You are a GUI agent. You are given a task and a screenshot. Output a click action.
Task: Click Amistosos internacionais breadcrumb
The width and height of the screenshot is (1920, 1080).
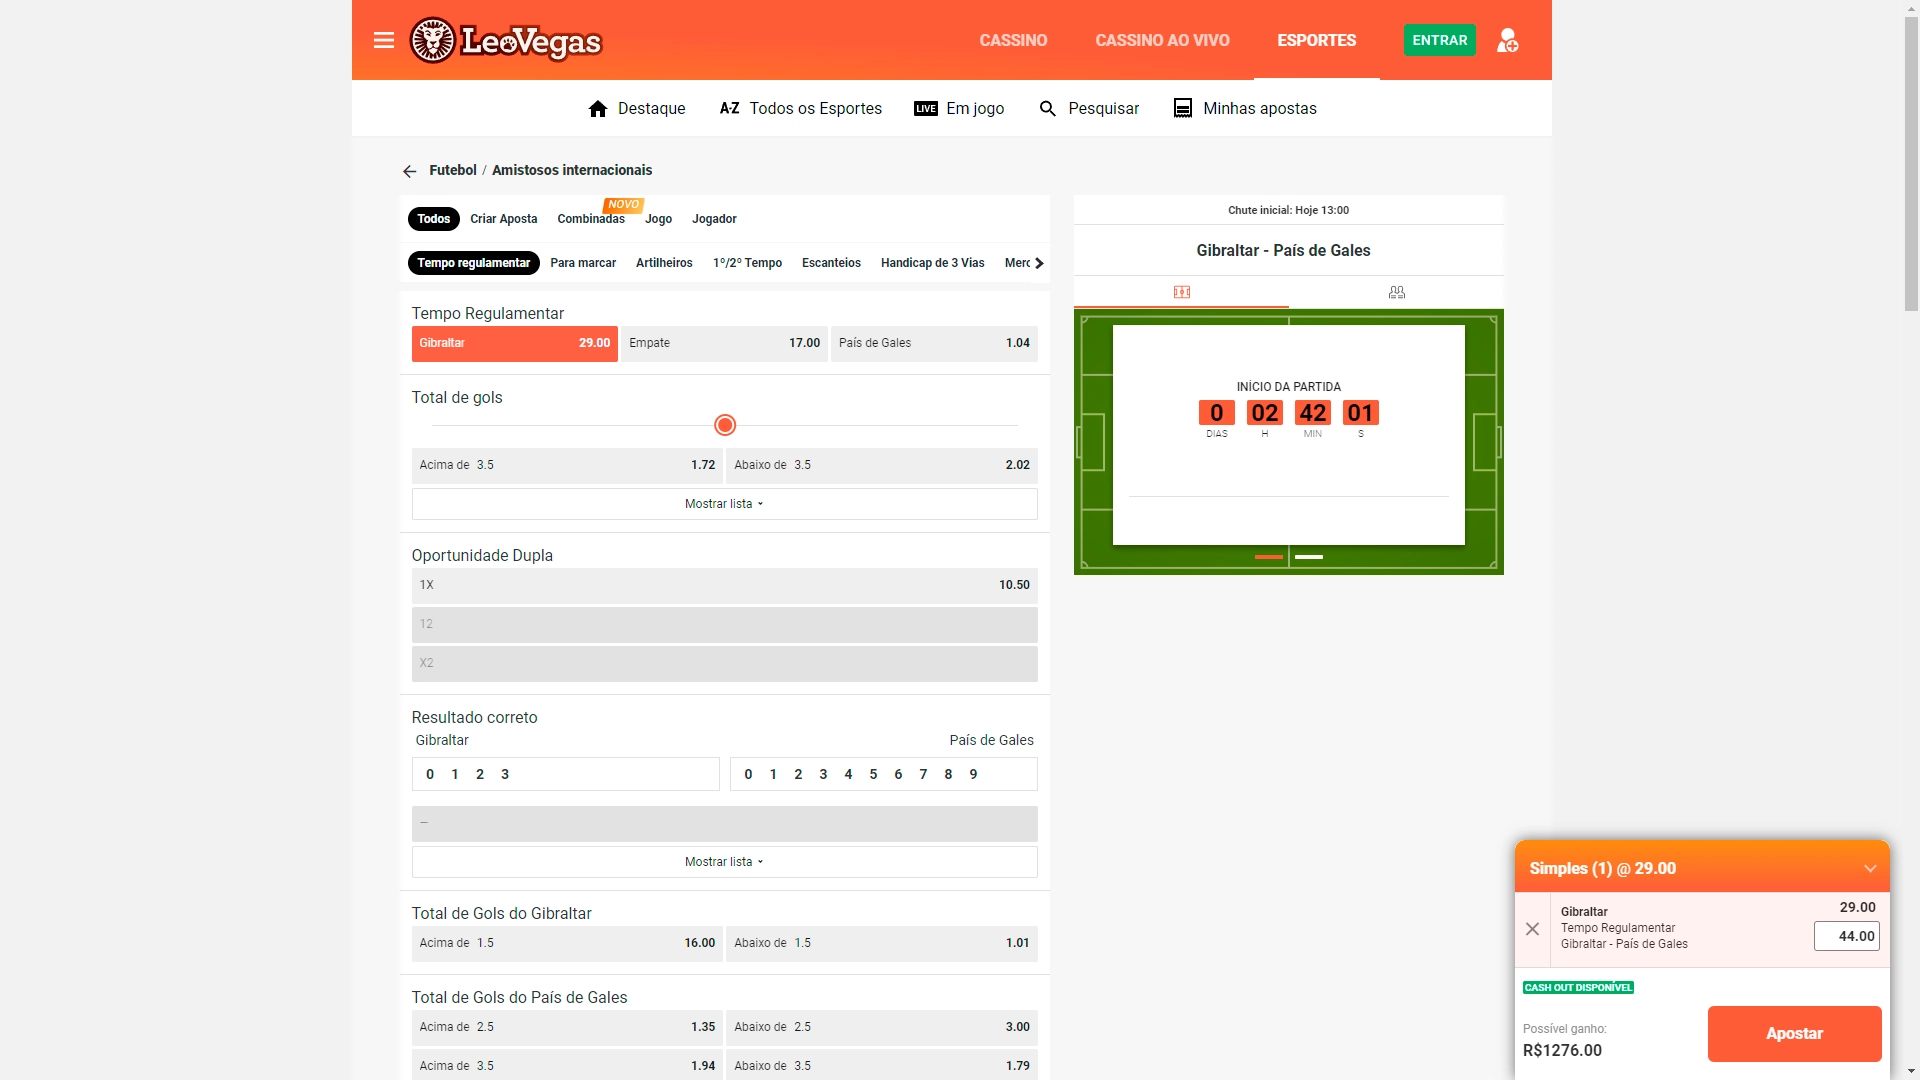(572, 170)
